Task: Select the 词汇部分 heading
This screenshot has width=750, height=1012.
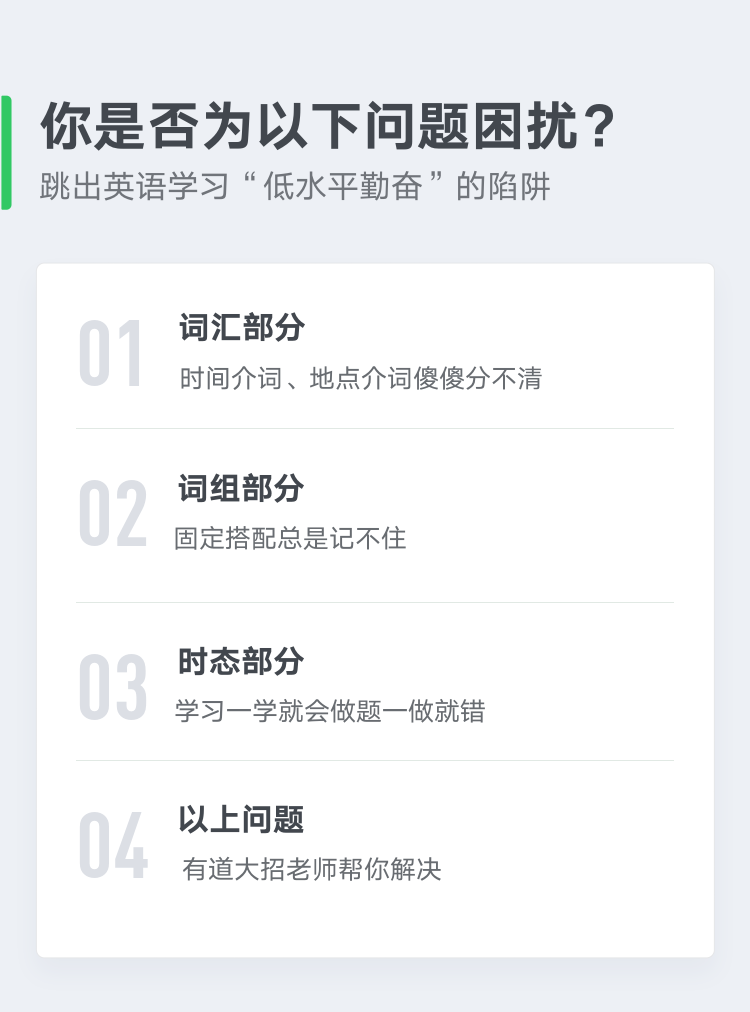Action: [241, 327]
